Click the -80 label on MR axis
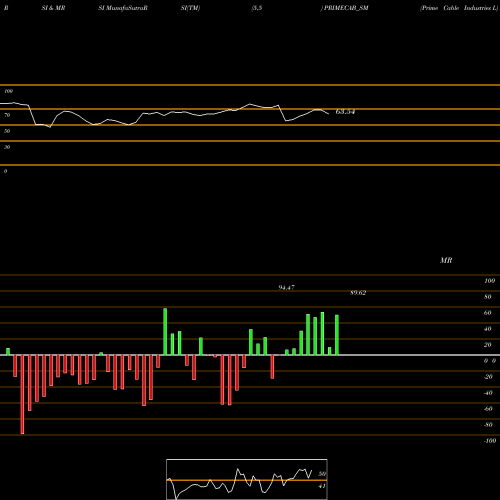 tap(488, 425)
